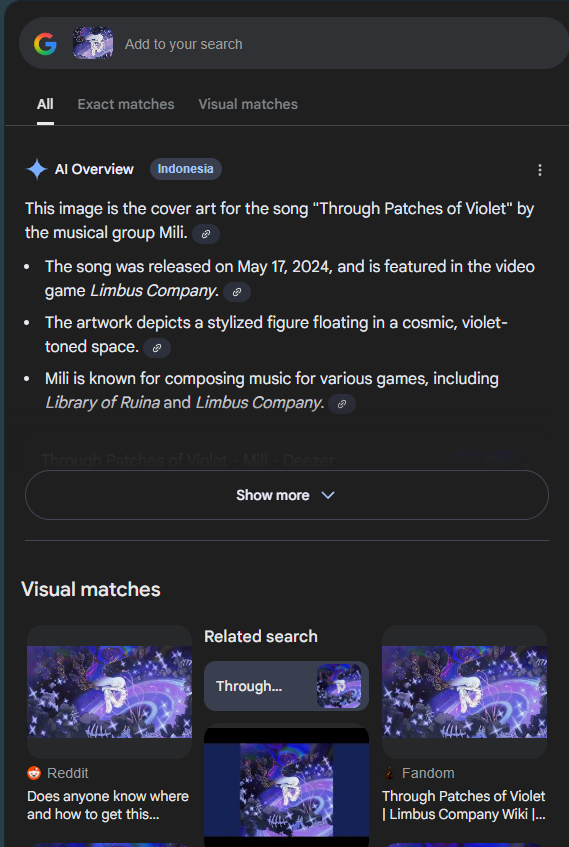
Task: Click the Fandom source icon
Action: (389, 774)
